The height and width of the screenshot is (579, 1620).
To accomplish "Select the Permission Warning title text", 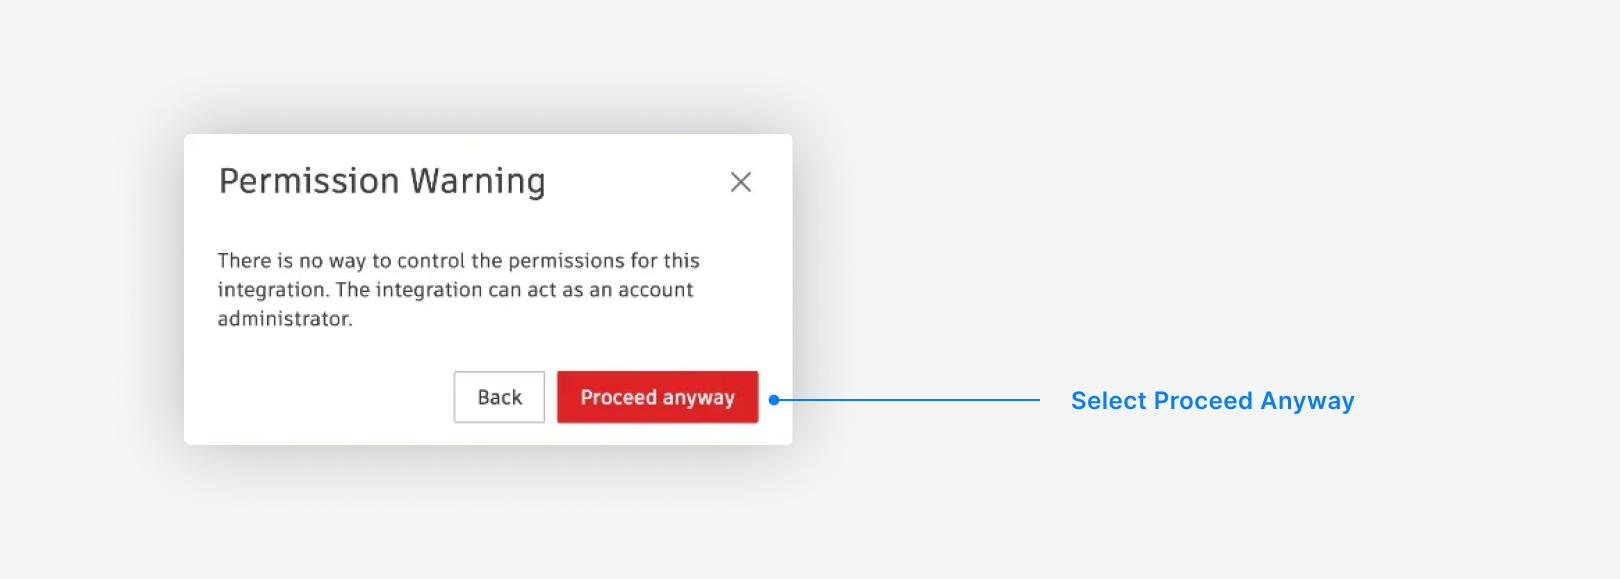I will (x=382, y=181).
